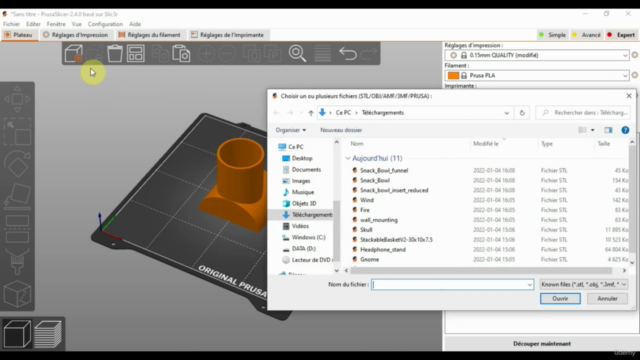Switch to sliced layers preview view
The width and height of the screenshot is (640, 360).
48,333
